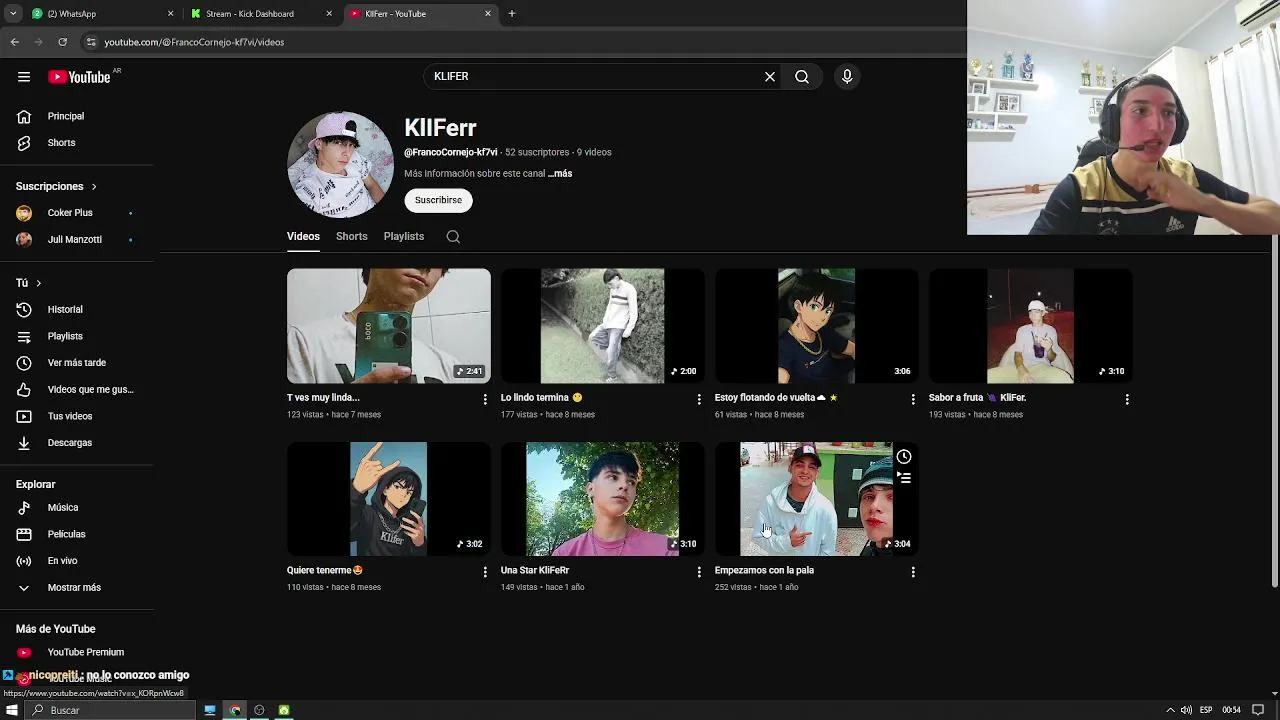Expand the Tú section
This screenshot has width=1280, height=720.
pyautogui.click(x=29, y=283)
